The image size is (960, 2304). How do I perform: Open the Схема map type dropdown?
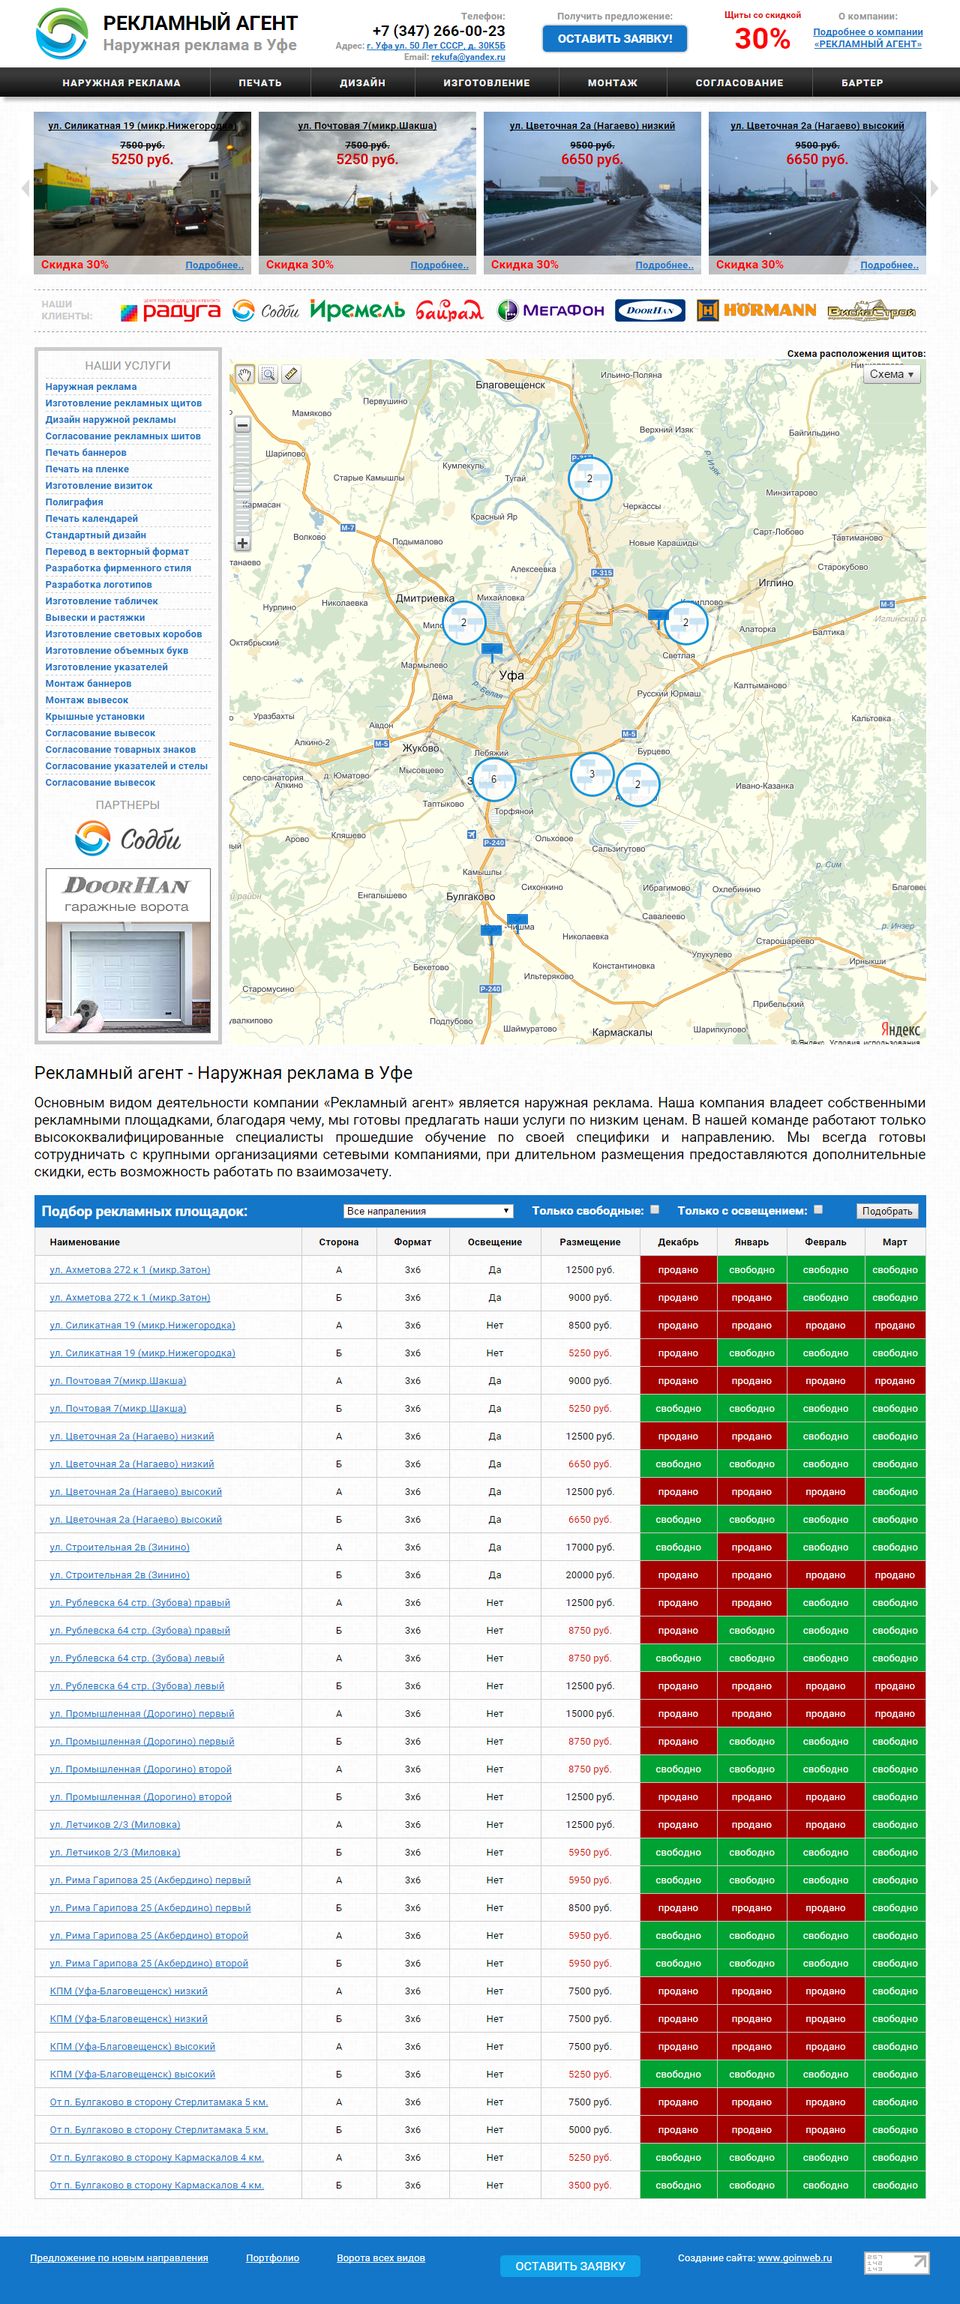pyautogui.click(x=892, y=374)
